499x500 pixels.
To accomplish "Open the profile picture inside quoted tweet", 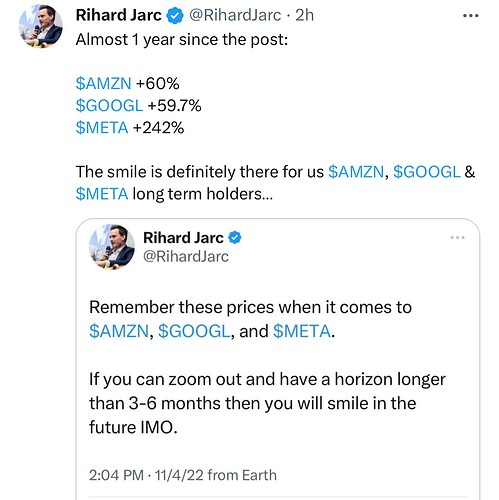I will pyautogui.click(x=112, y=247).
